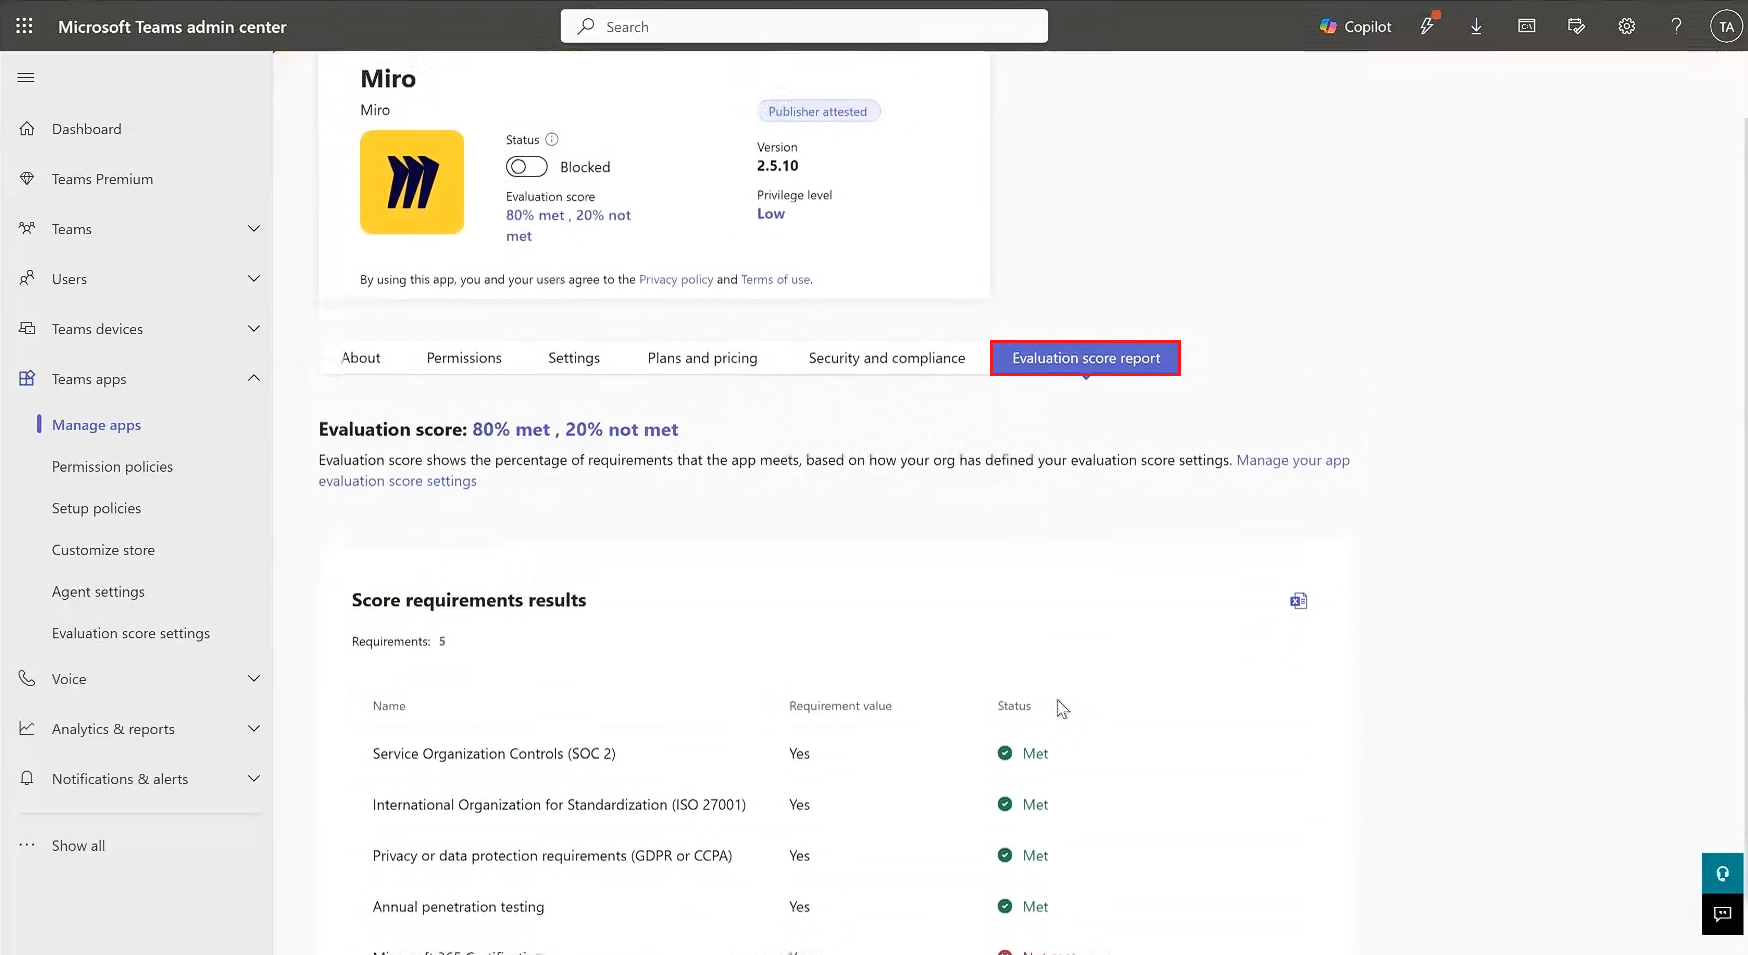Screen dimensions: 1748x955
Task: Open the app launcher waffle icon
Action: click(25, 26)
